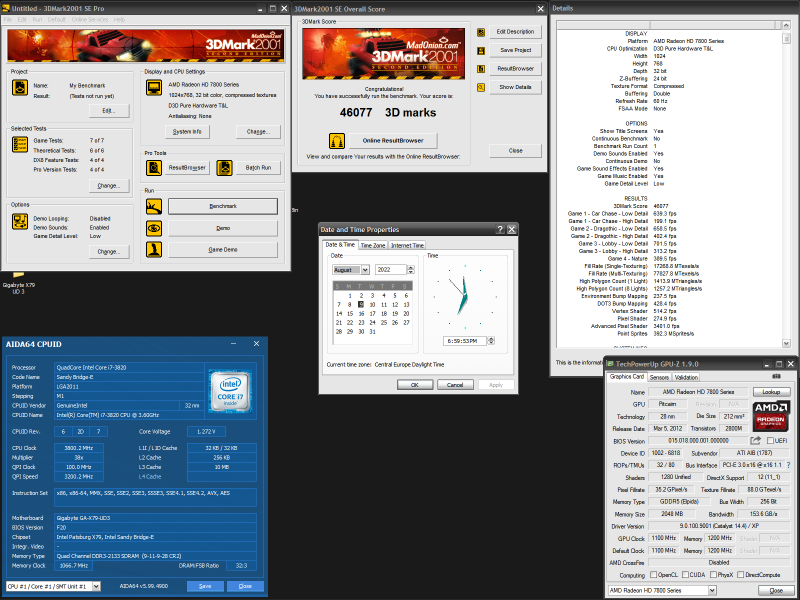
Task: Open the GPU selector dropdown in GPU-Z
Action: pos(712,590)
